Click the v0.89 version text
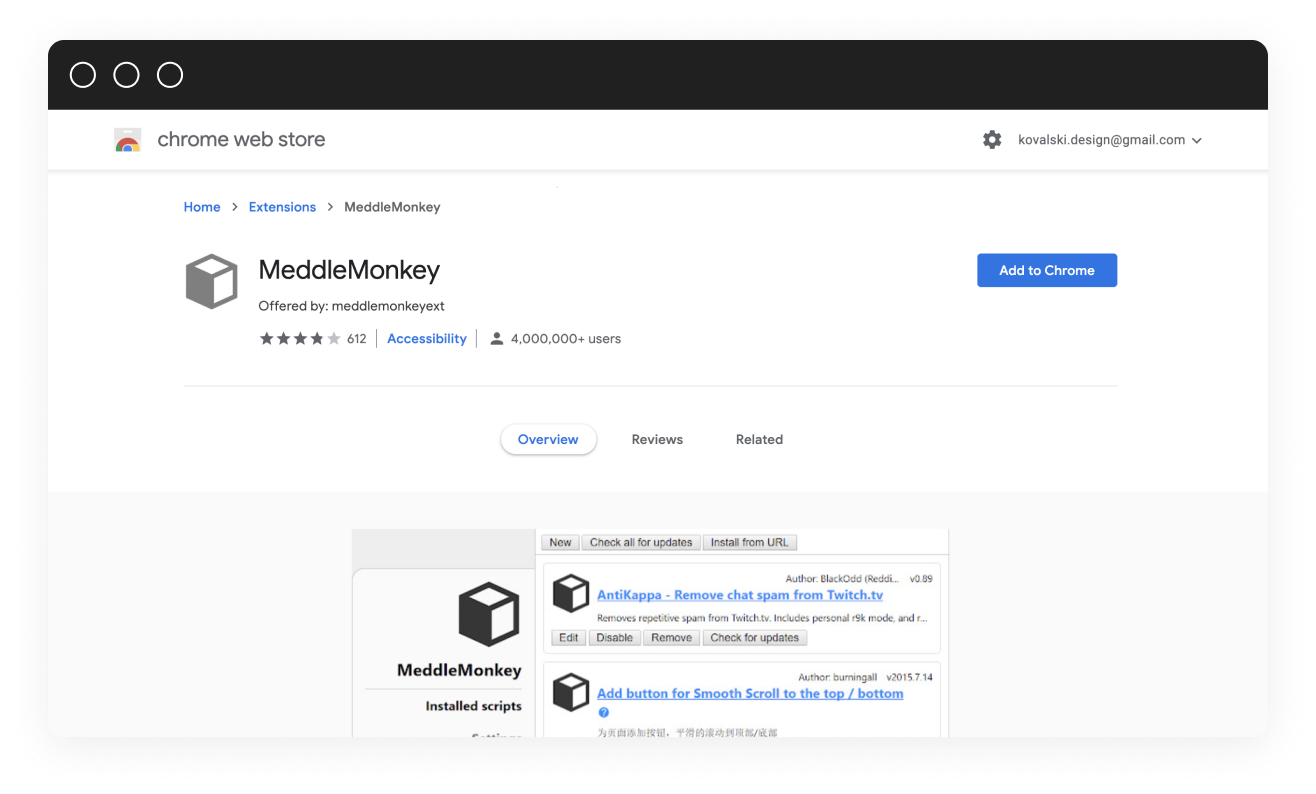The width and height of the screenshot is (1316, 794). (921, 578)
